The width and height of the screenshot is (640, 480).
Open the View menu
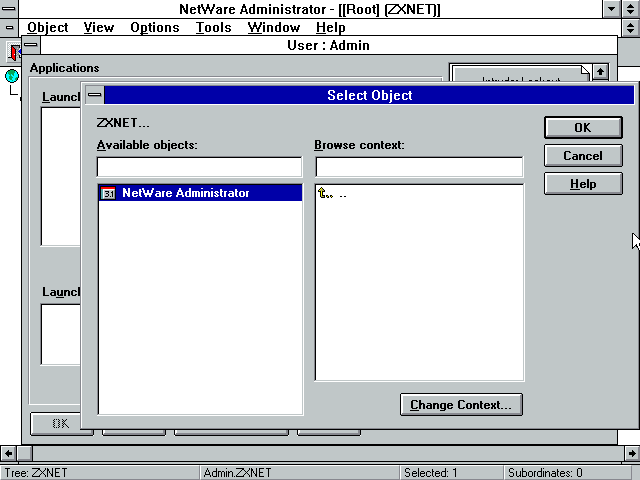[x=99, y=27]
